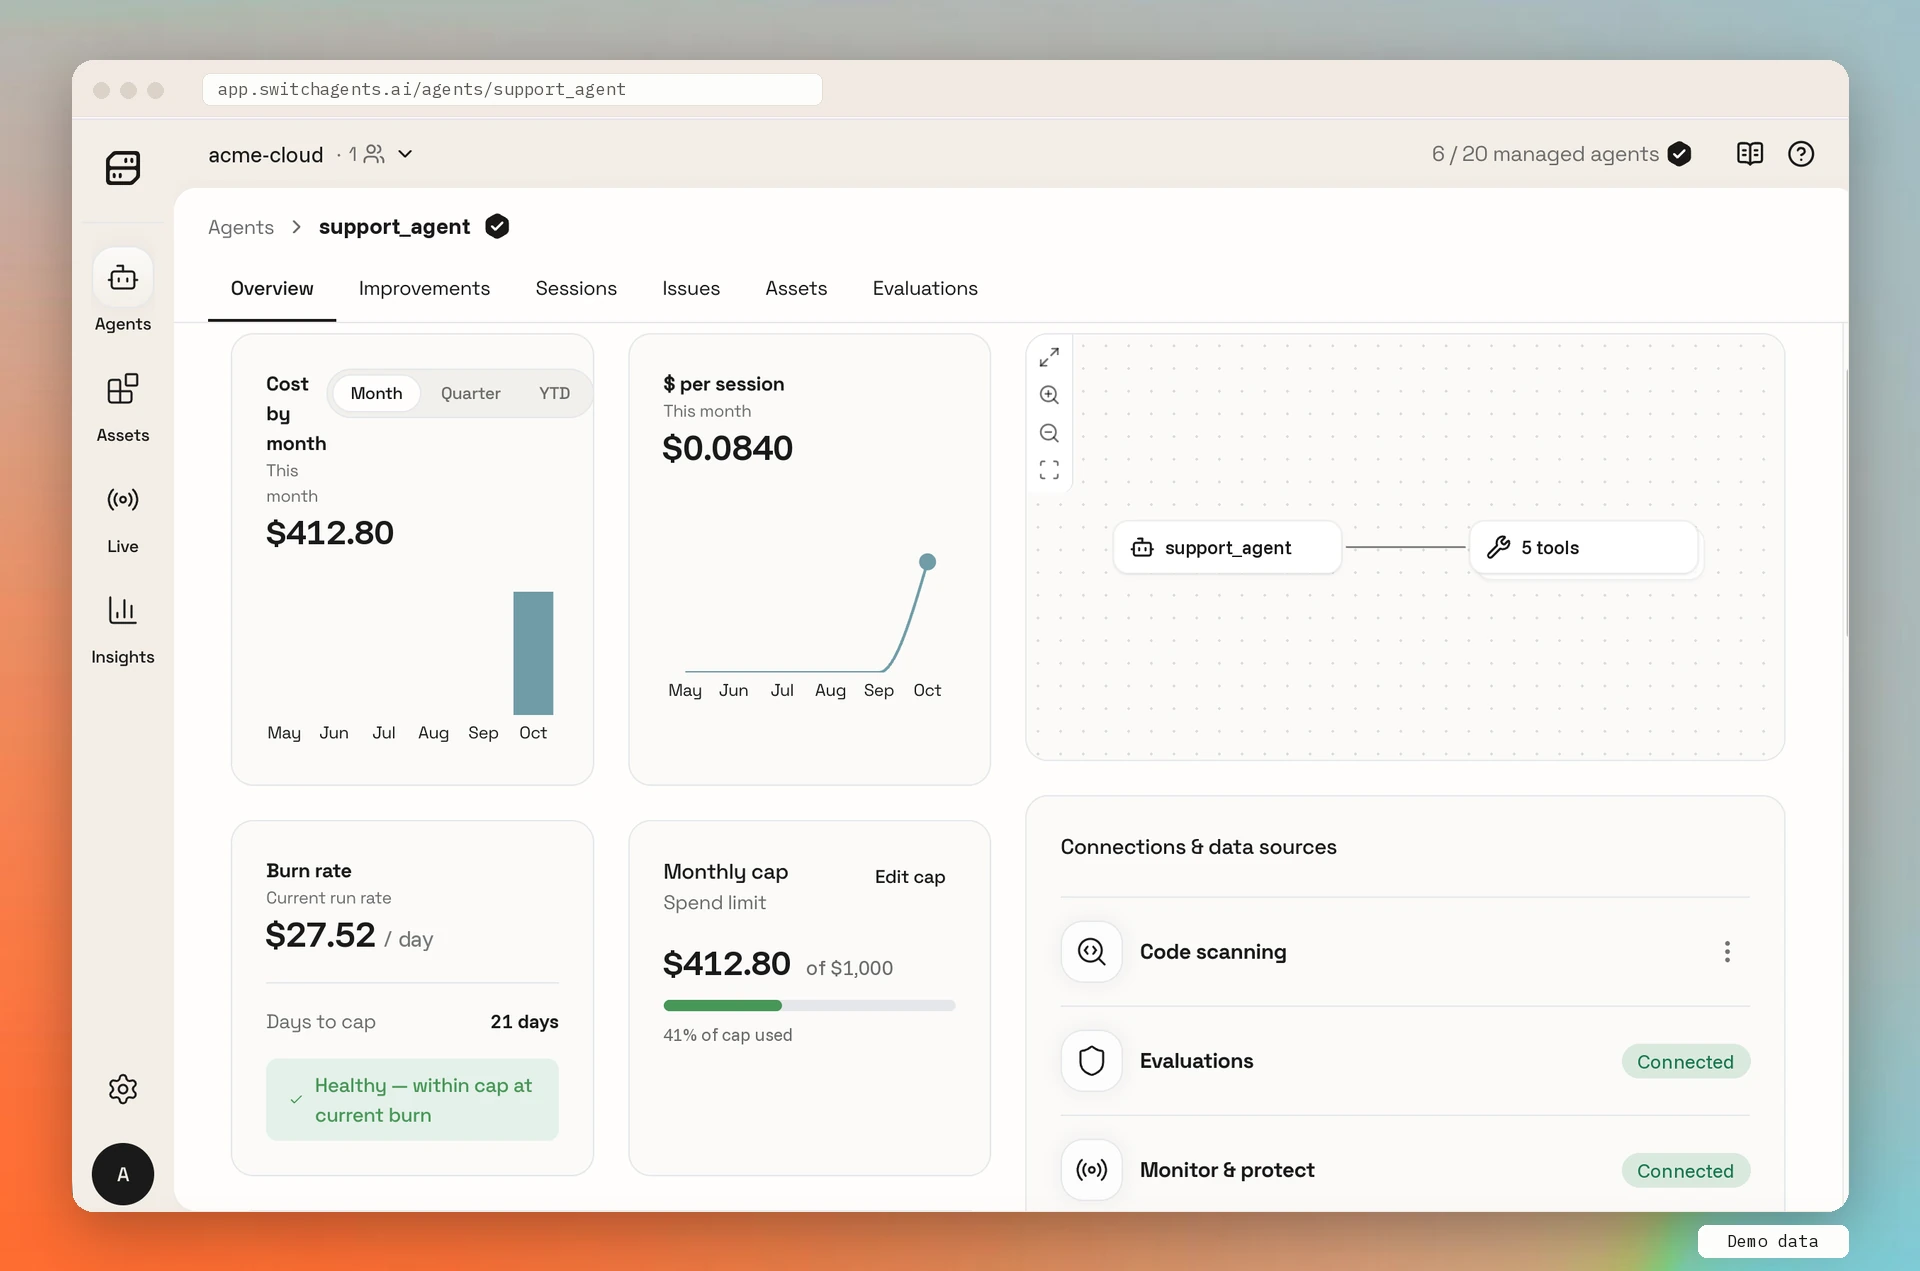Click the user avatar A
This screenshot has height=1271, width=1920.
[123, 1174]
